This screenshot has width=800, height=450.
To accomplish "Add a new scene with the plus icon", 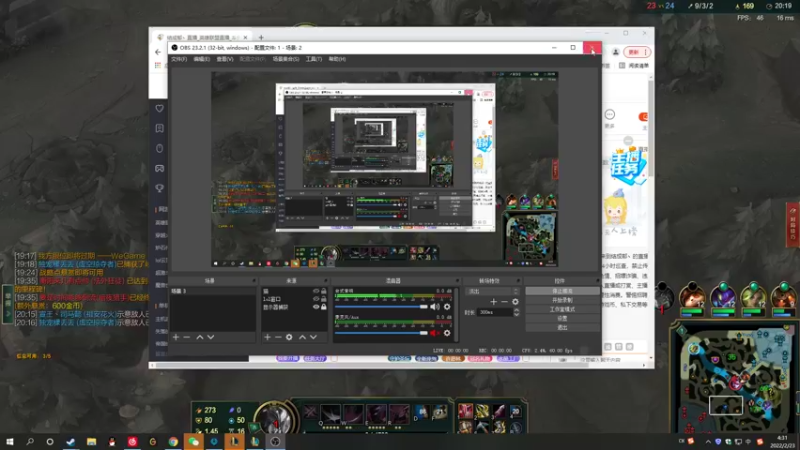I will point(176,337).
